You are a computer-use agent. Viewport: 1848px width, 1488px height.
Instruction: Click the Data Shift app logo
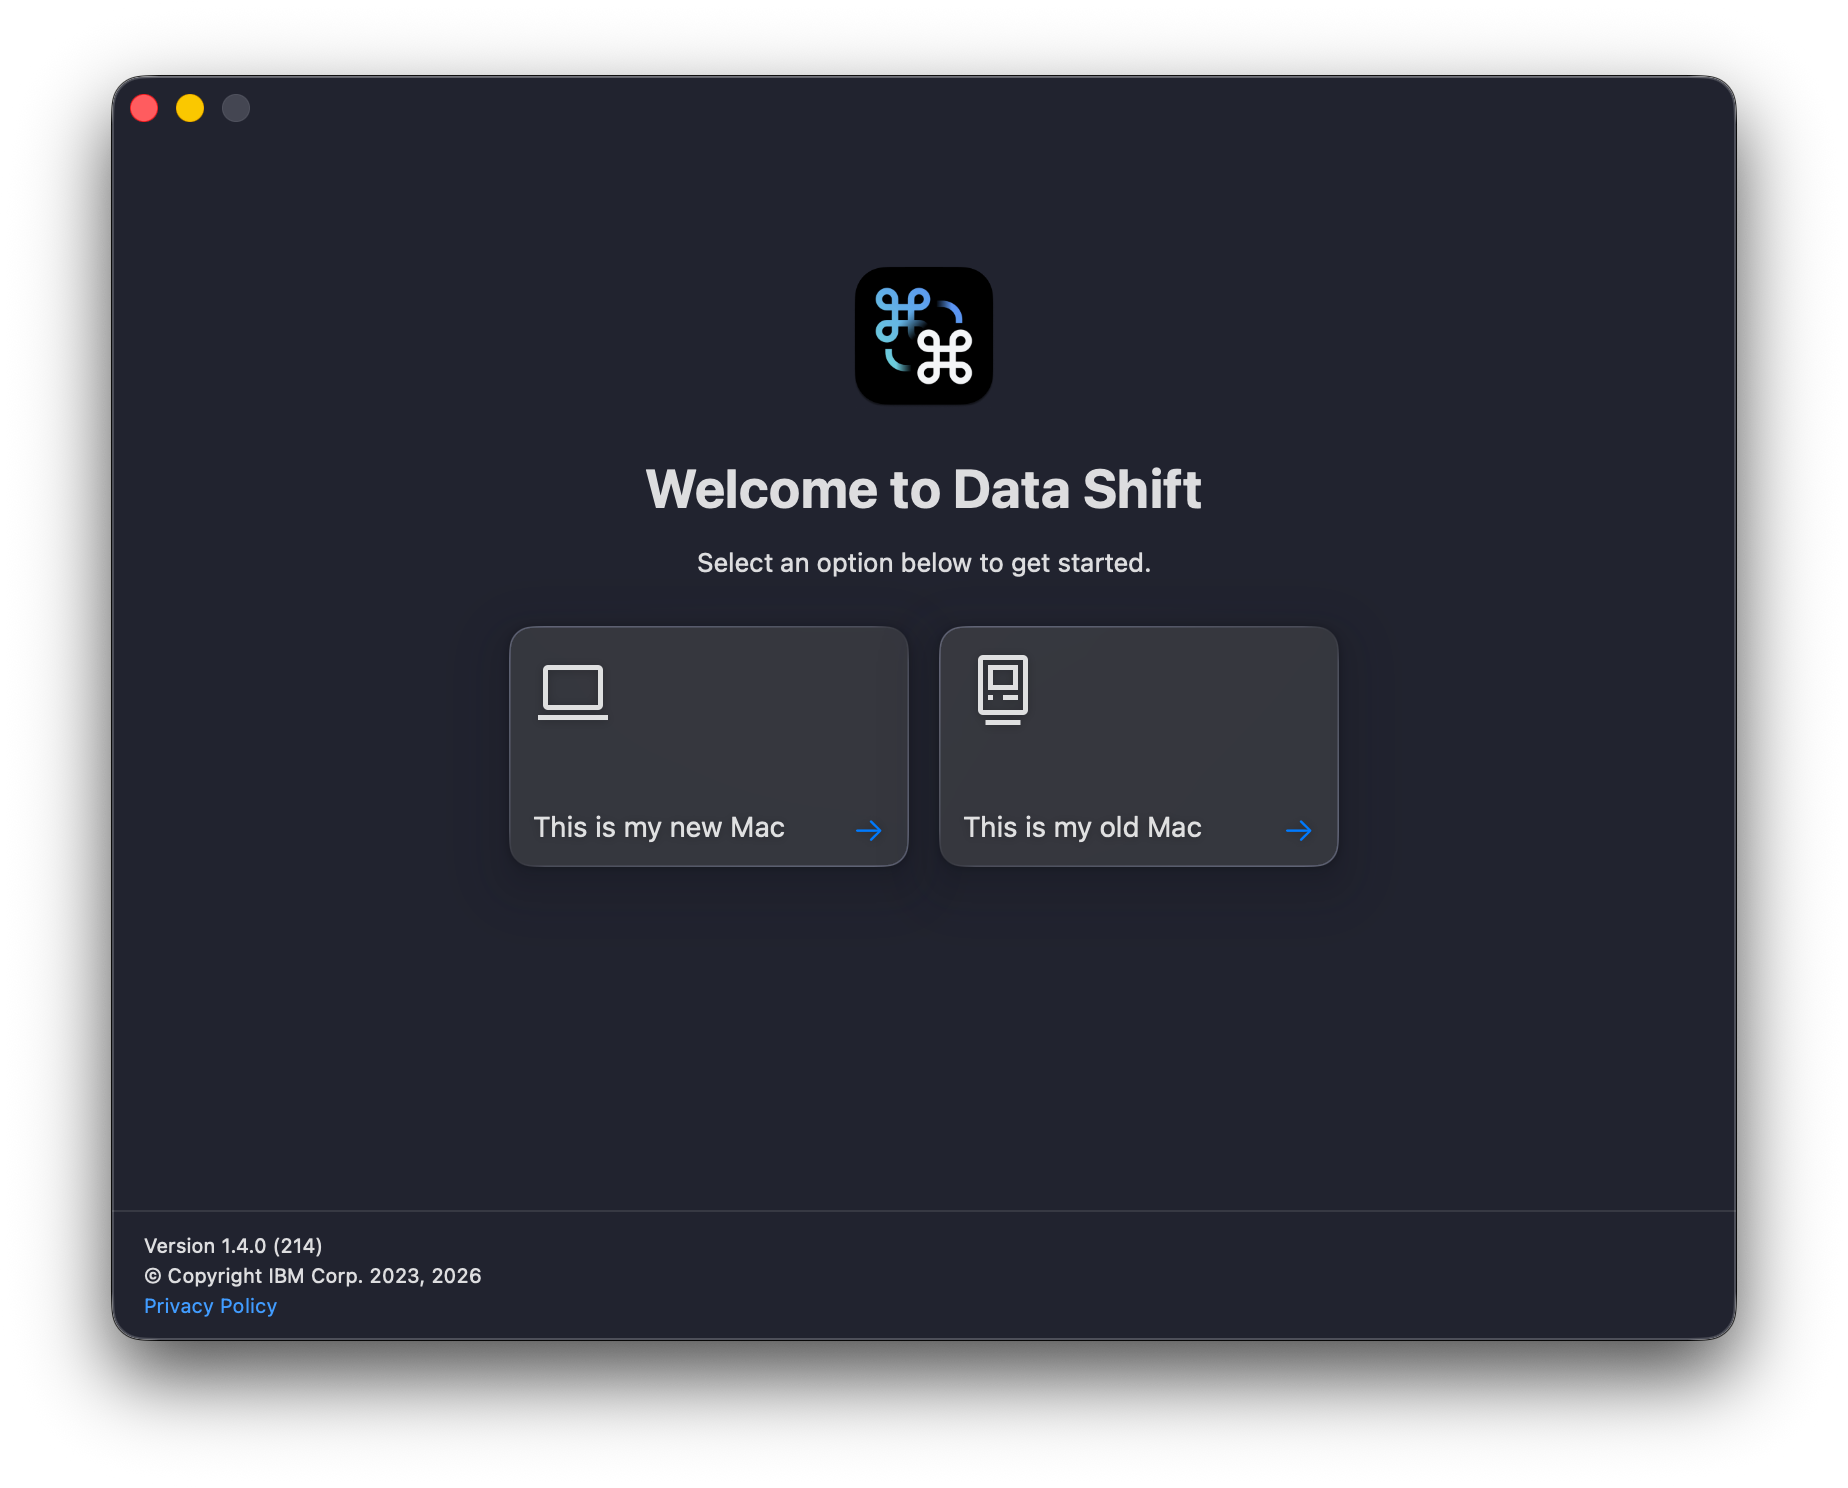923,336
